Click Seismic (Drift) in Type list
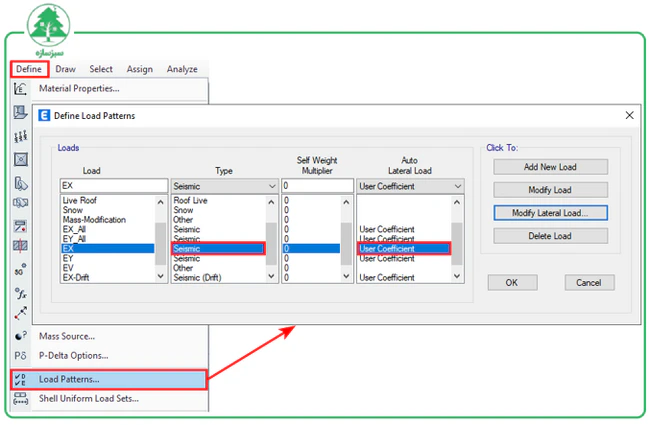650x425 pixels. coord(197,277)
